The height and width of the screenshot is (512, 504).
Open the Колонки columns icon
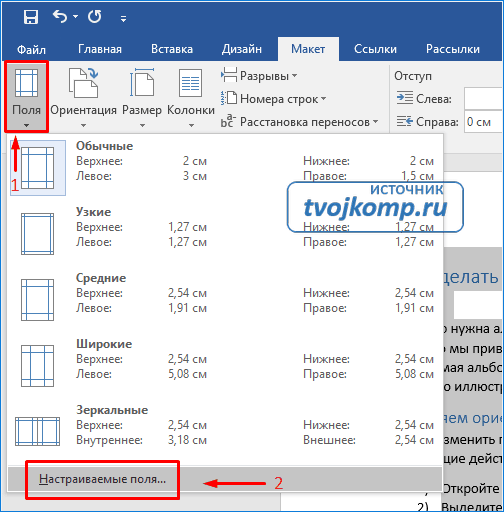pyautogui.click(x=191, y=83)
